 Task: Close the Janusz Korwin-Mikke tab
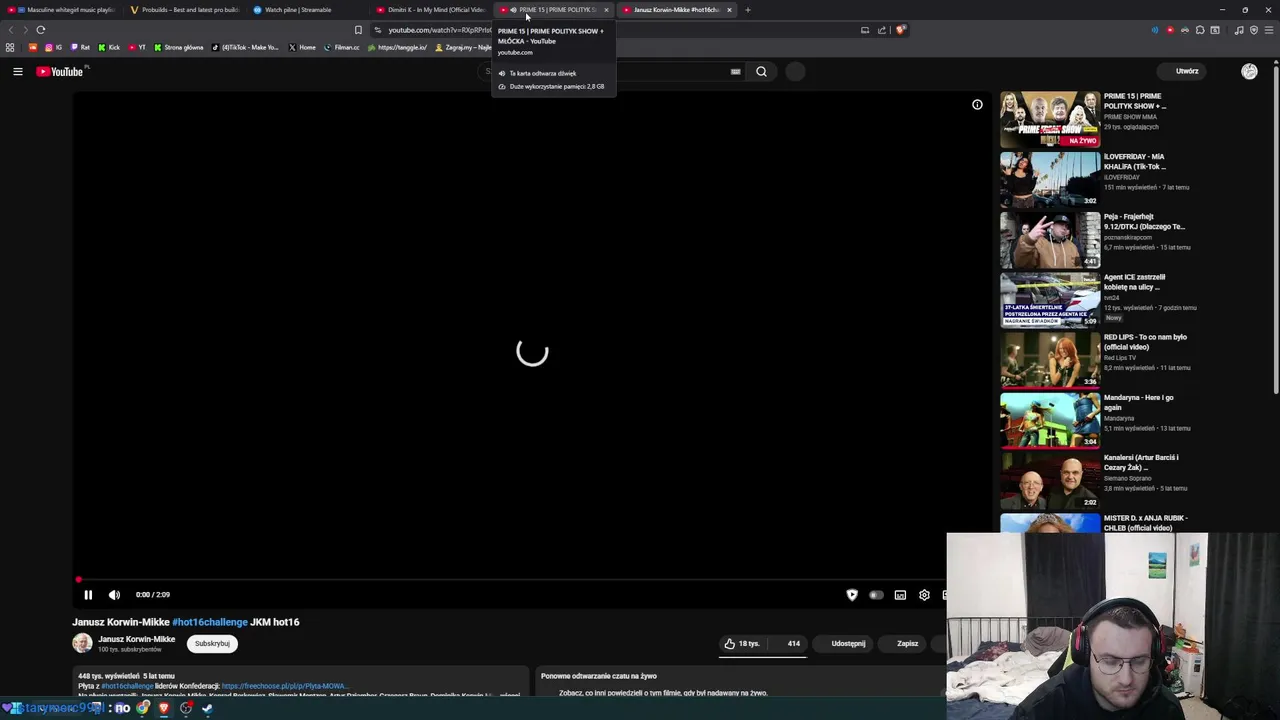click(x=729, y=10)
